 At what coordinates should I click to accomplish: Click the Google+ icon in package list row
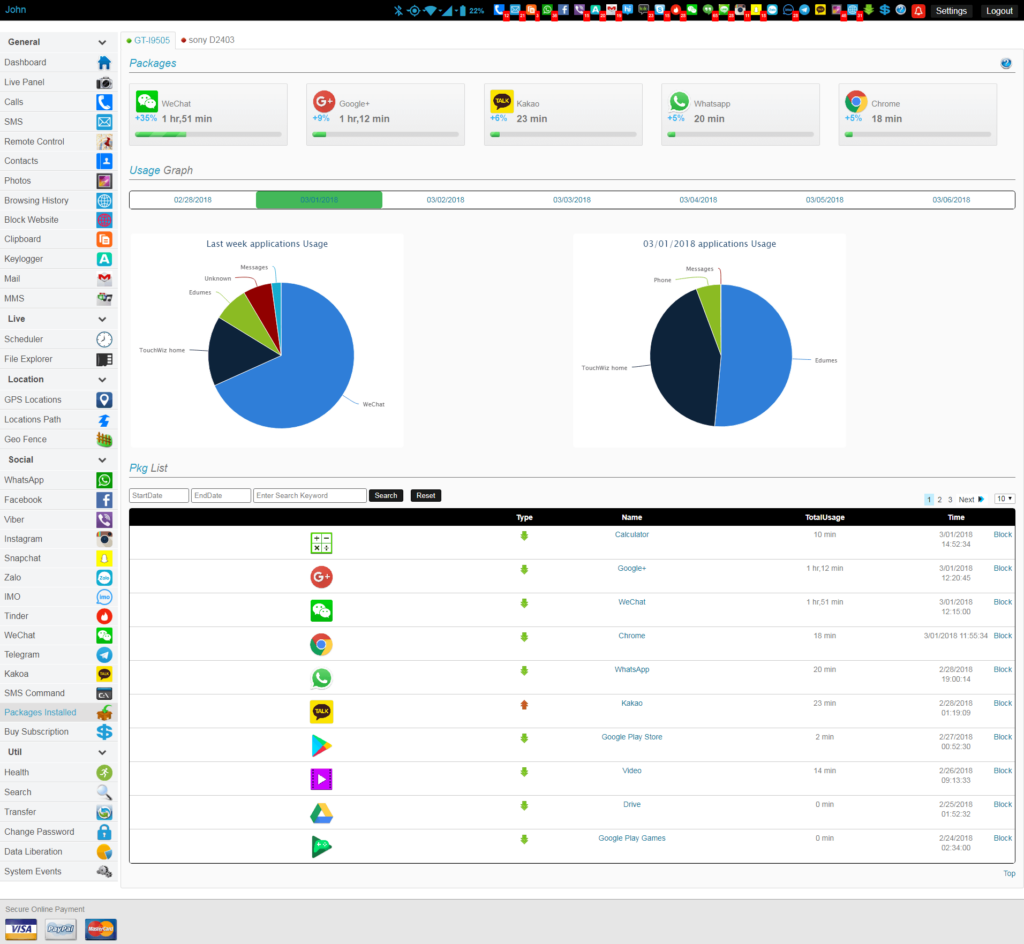[321, 576]
